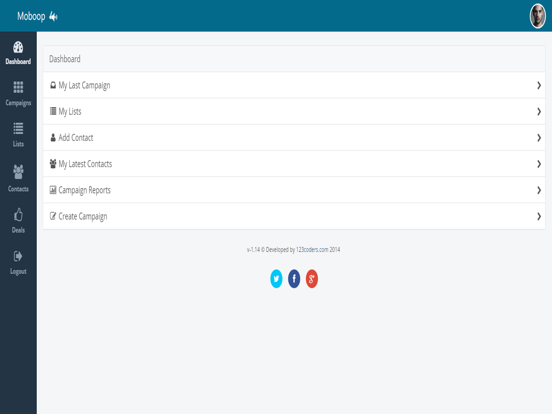
Task: Click the Moboop brand title
Action: pyautogui.click(x=31, y=16)
